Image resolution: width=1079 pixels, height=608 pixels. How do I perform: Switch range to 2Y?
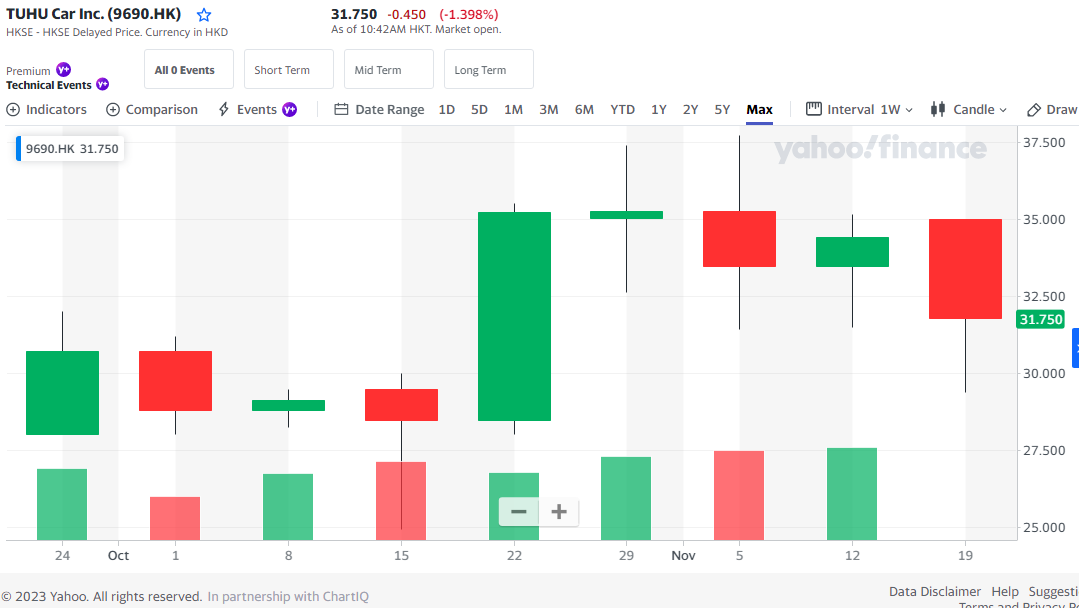click(x=690, y=109)
